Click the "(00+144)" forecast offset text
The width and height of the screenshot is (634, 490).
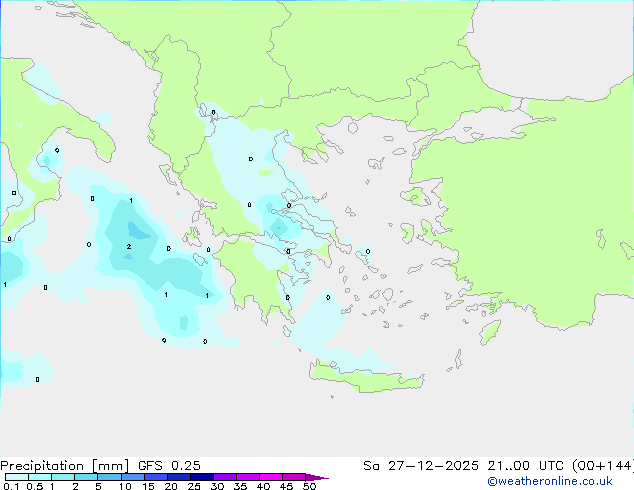coord(602,466)
